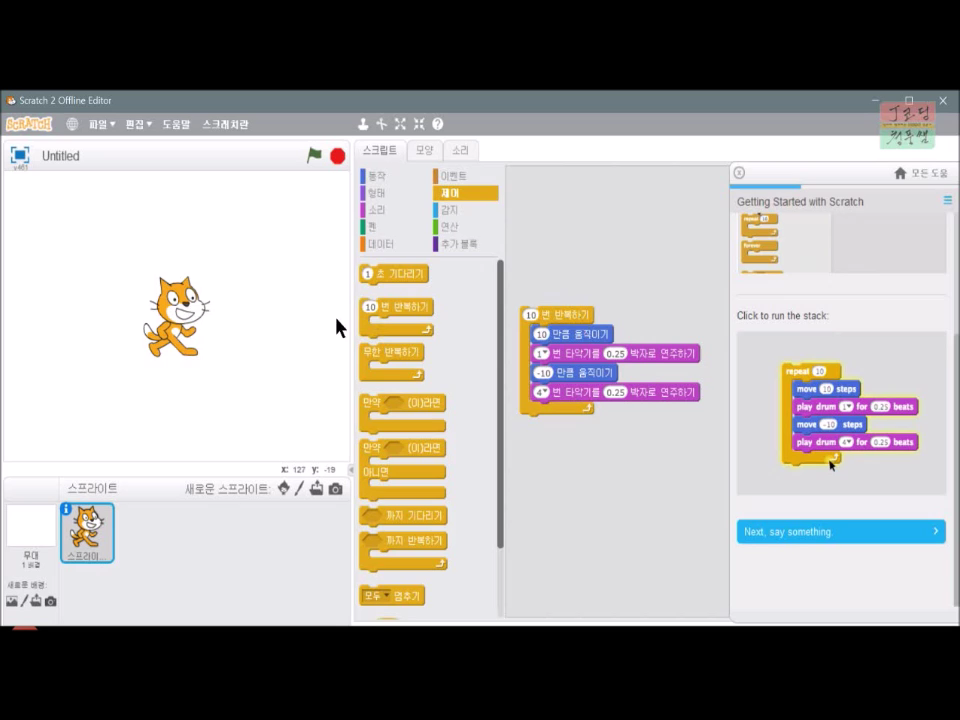This screenshot has height=720, width=960.
Task: Open the 스크래치란 menu
Action: [x=225, y=124]
